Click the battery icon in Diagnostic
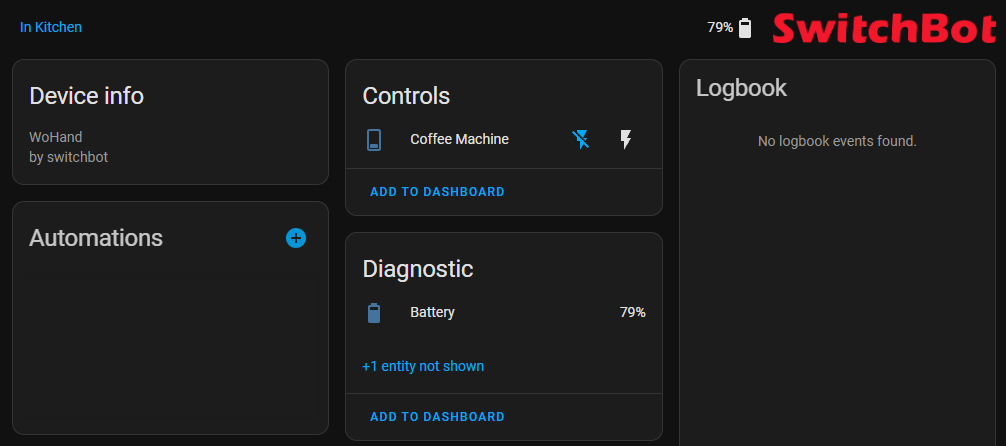The width and height of the screenshot is (1006, 446). pyautogui.click(x=374, y=313)
